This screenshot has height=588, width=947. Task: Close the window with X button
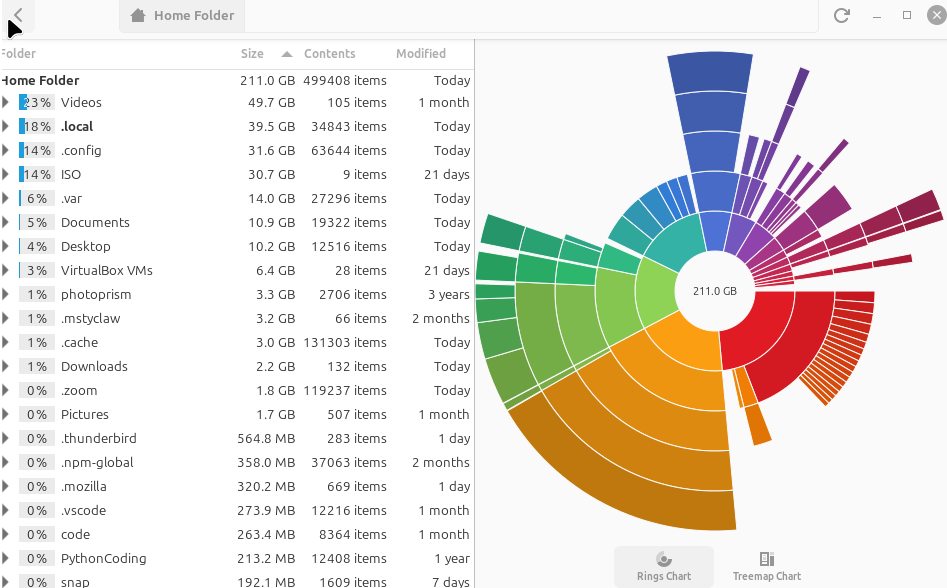tap(937, 15)
